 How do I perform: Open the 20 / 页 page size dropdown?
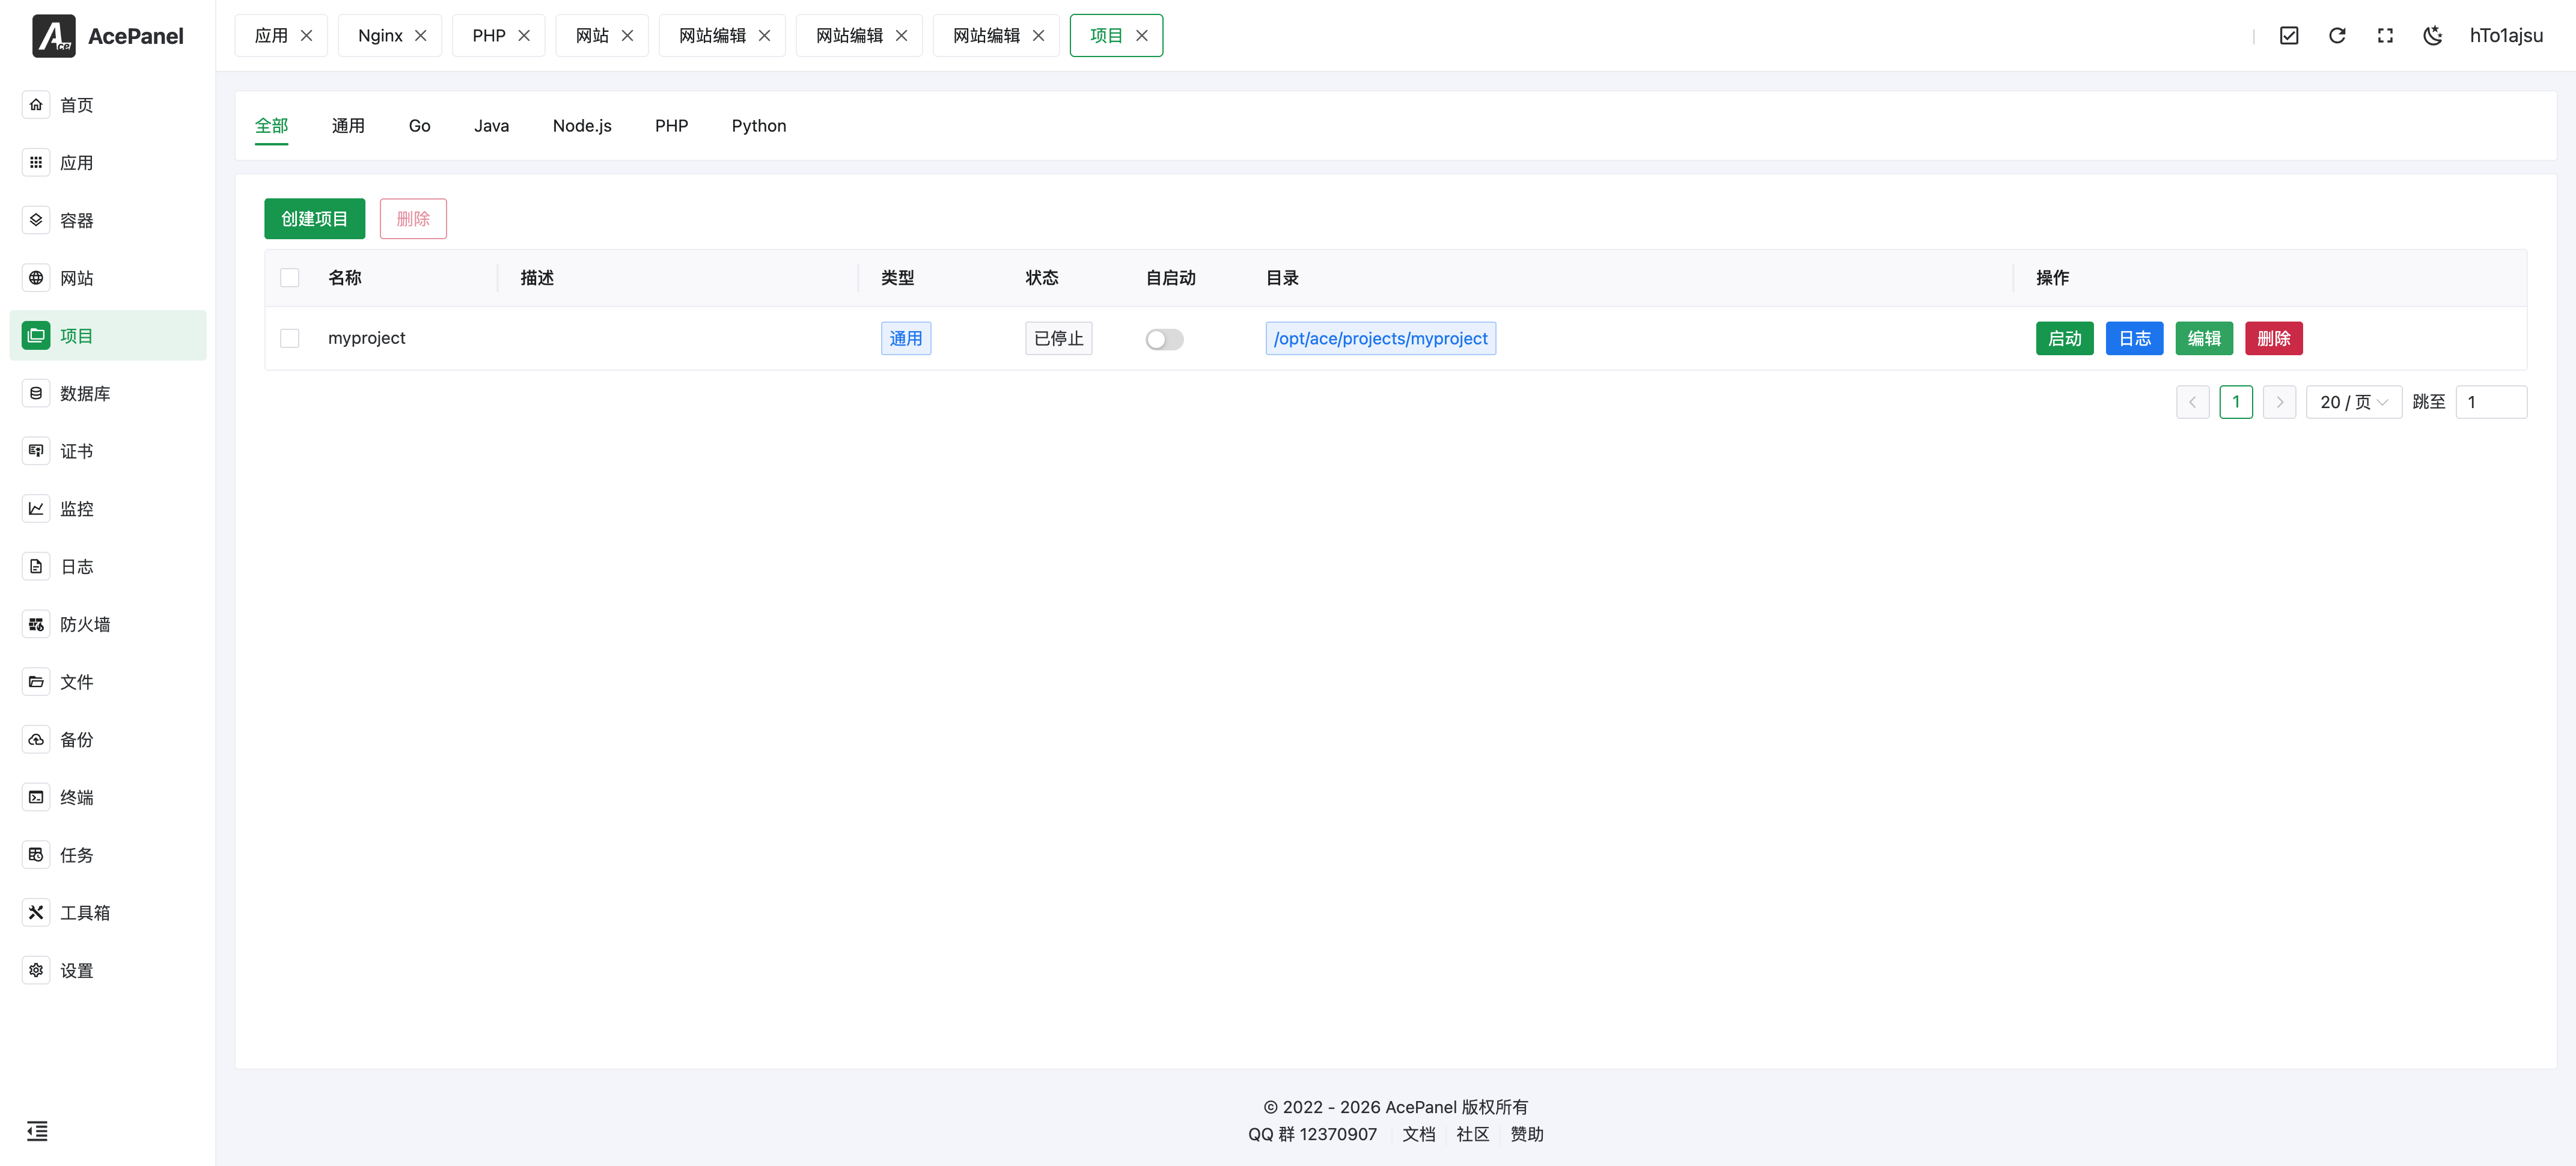click(2353, 402)
